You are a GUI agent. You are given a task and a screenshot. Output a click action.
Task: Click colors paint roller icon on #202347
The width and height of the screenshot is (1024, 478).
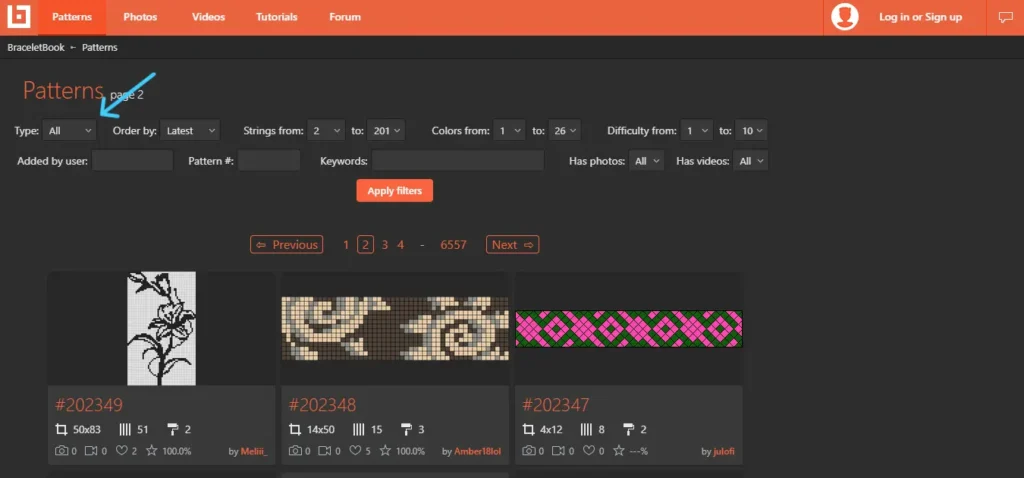point(630,429)
